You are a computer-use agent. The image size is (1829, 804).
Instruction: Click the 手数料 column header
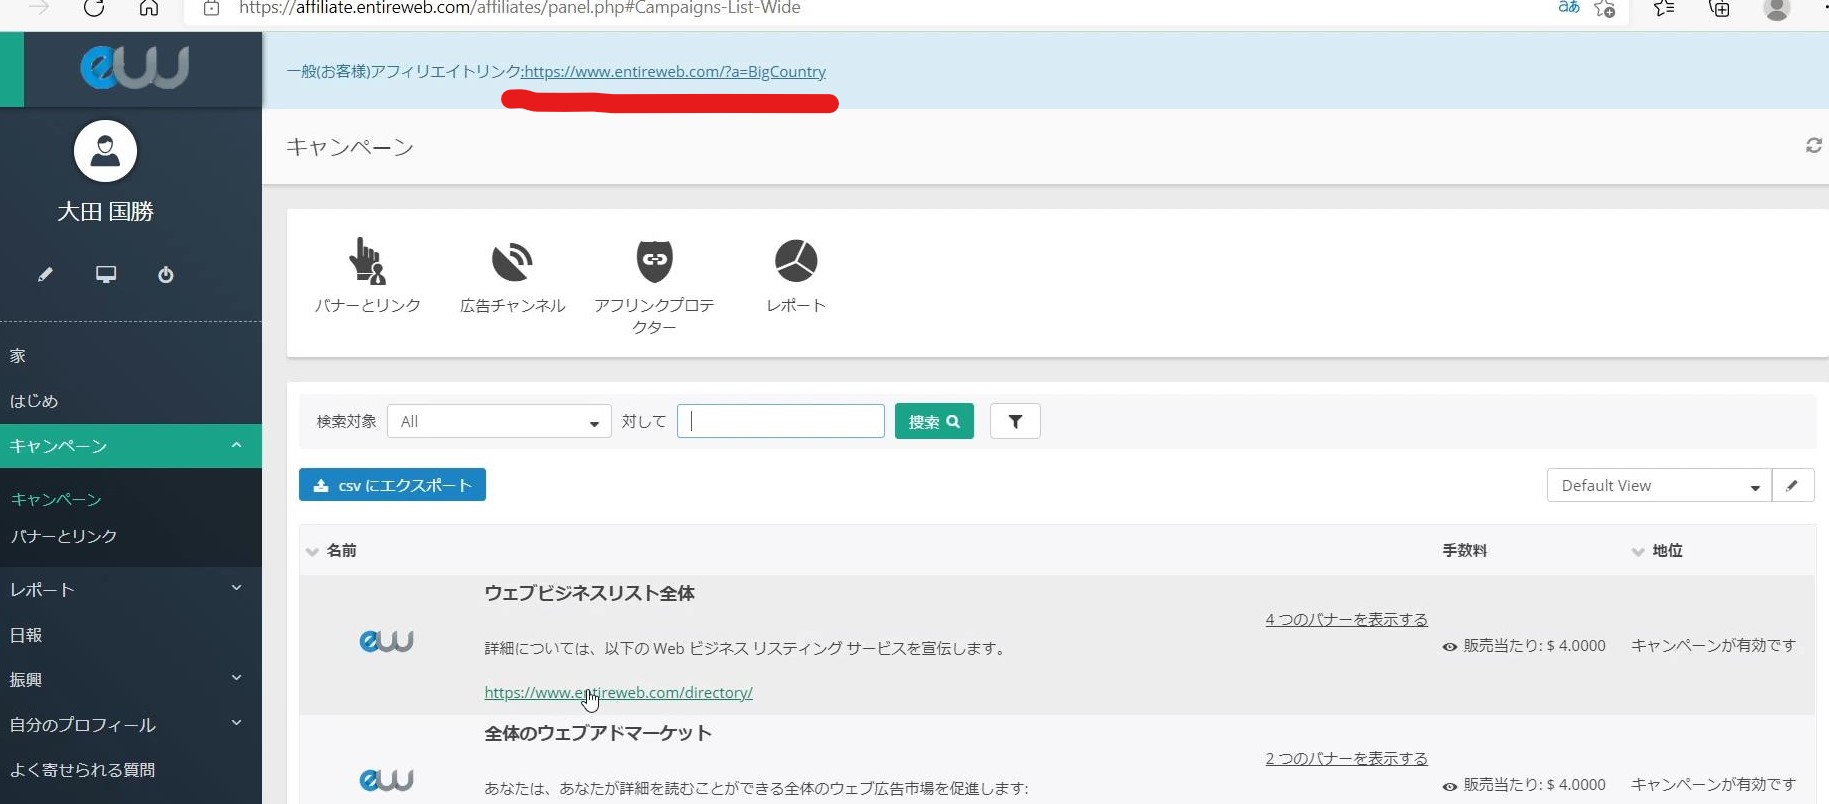[x=1464, y=550]
